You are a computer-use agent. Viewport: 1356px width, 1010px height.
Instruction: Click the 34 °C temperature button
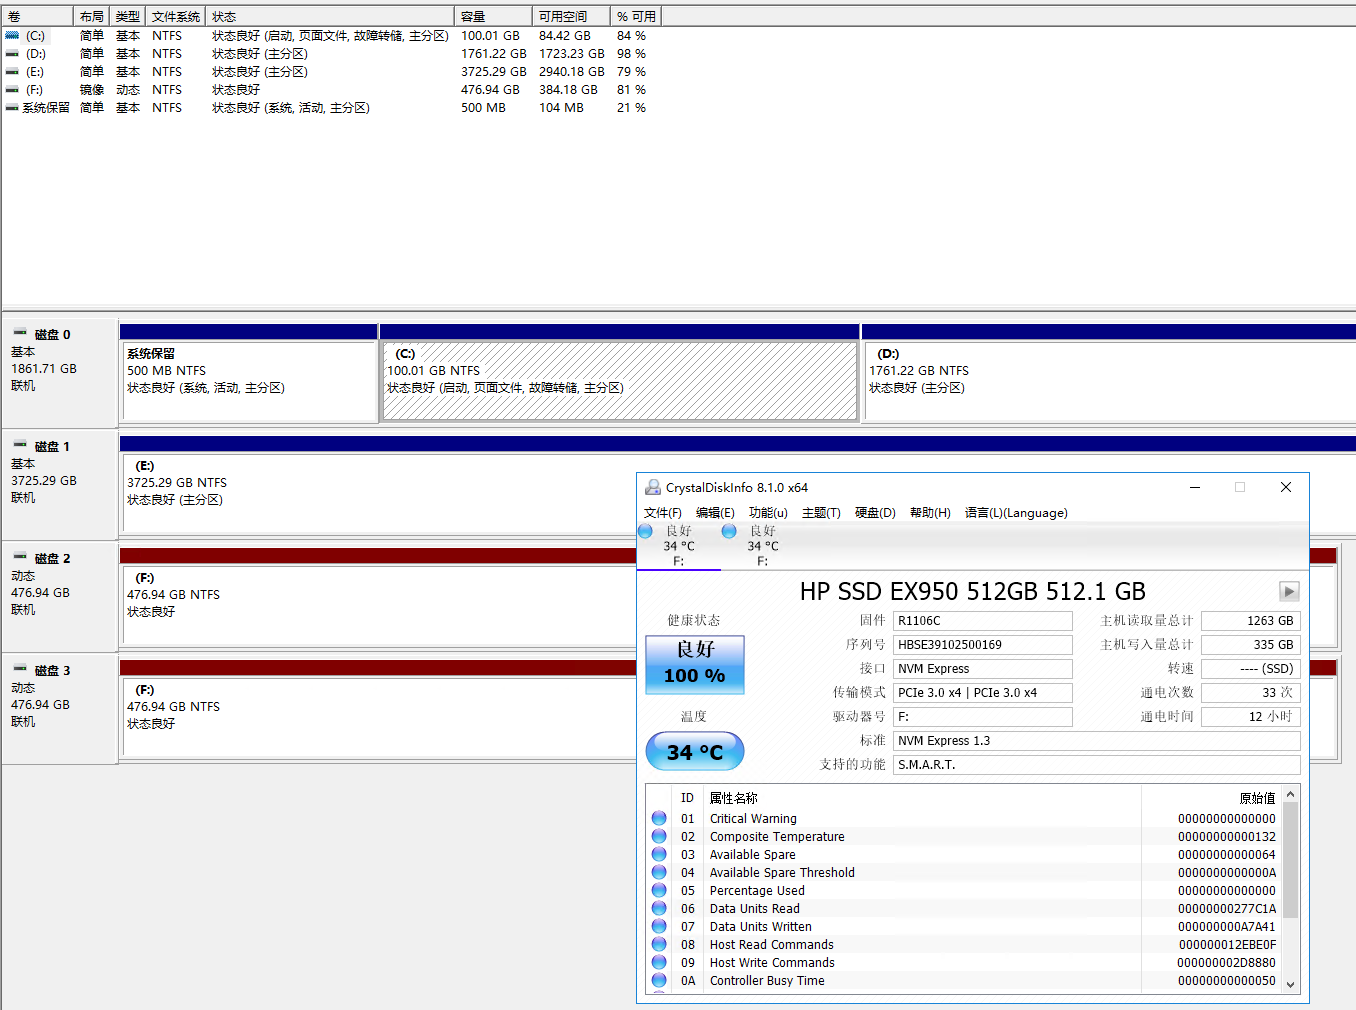click(695, 751)
